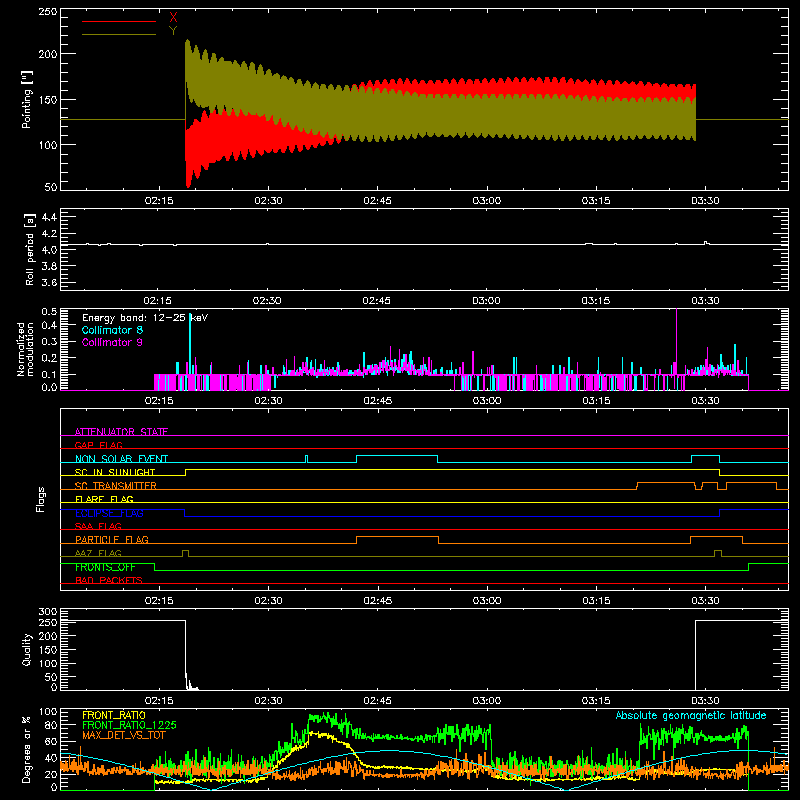Click the 03:00 tick under modulation plot

(x=487, y=401)
